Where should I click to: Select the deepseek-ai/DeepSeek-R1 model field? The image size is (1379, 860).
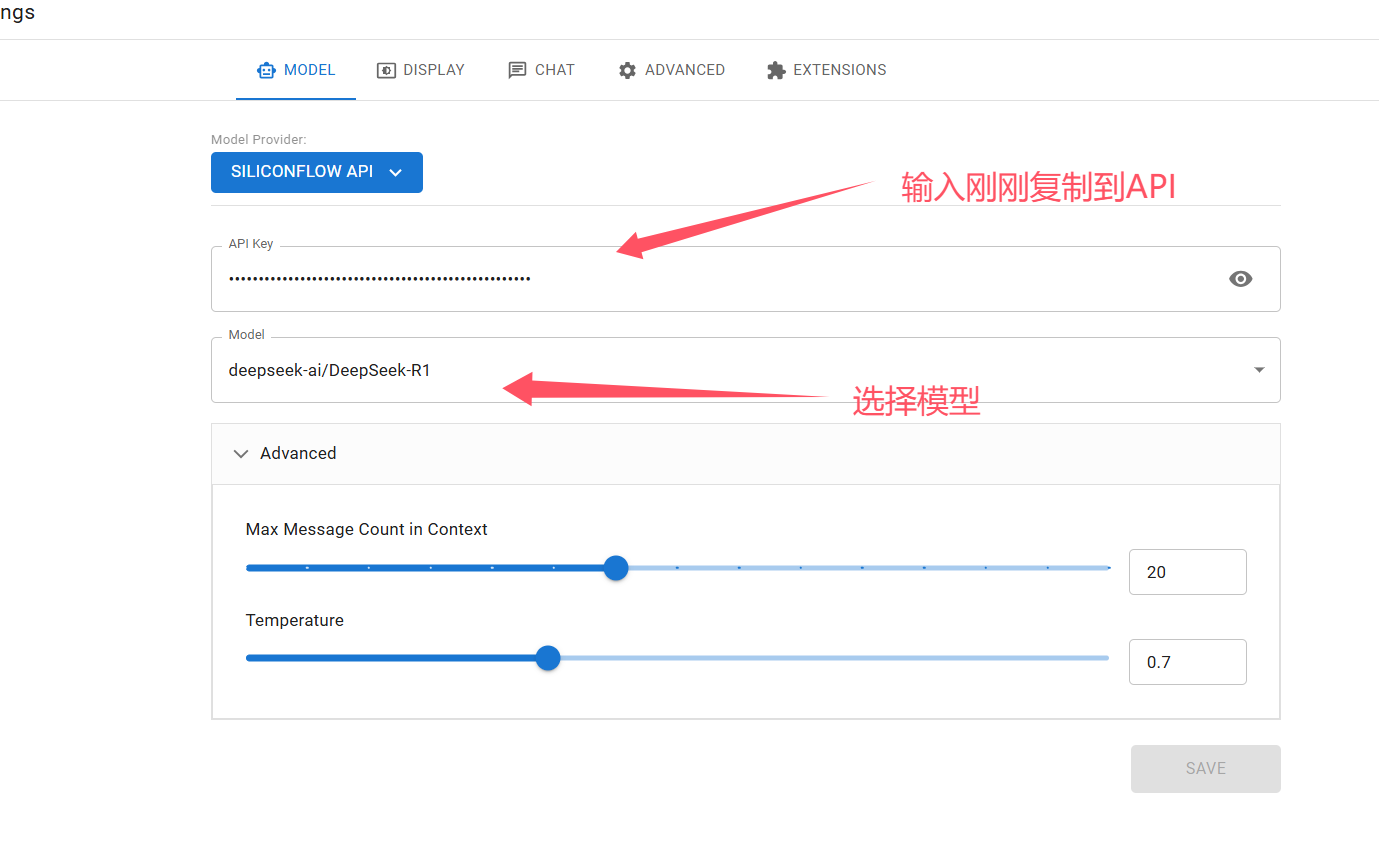tap(745, 370)
